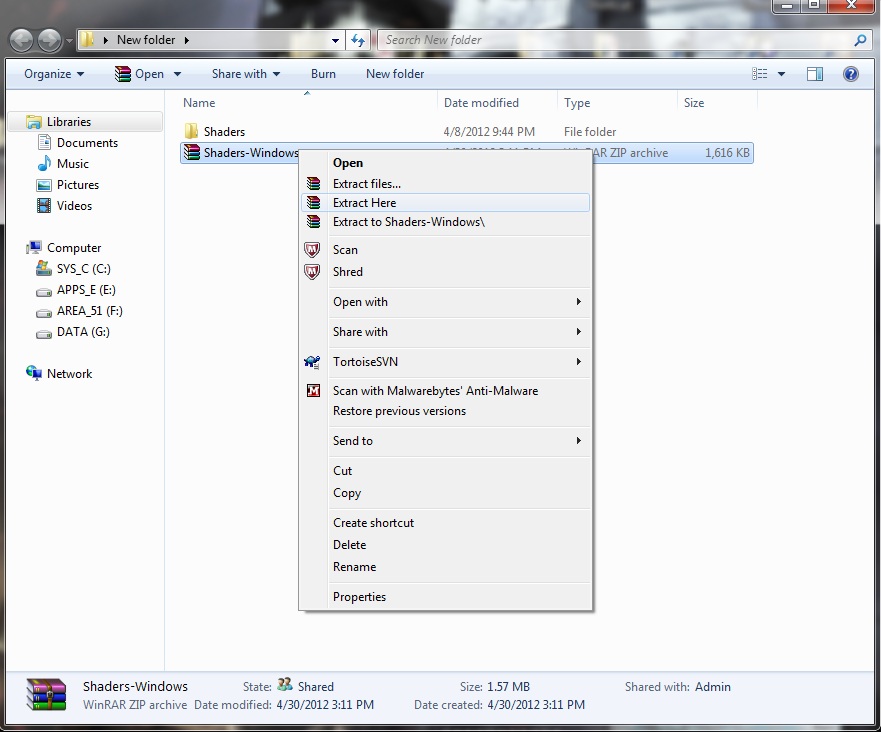The width and height of the screenshot is (881, 732).
Task: Click the Computer icon in navigation pane
Action: [x=34, y=247]
